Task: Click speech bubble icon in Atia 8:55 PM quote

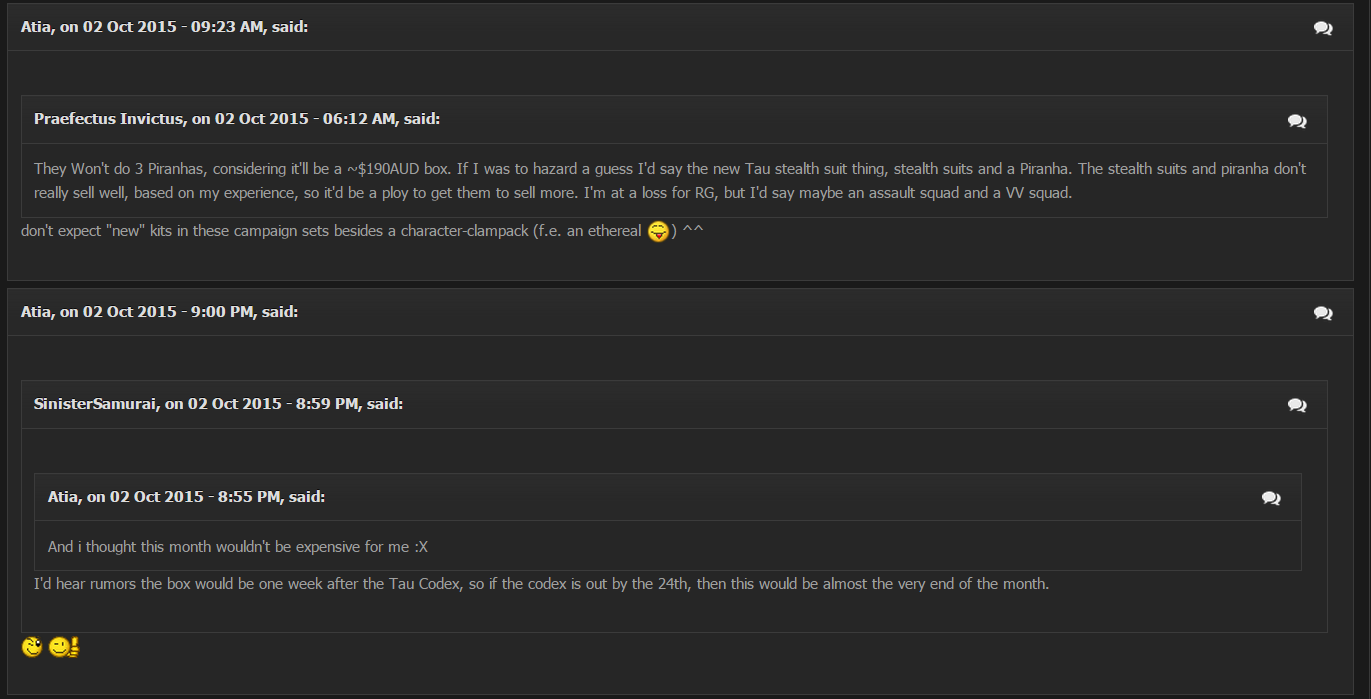Action: coord(1271,498)
